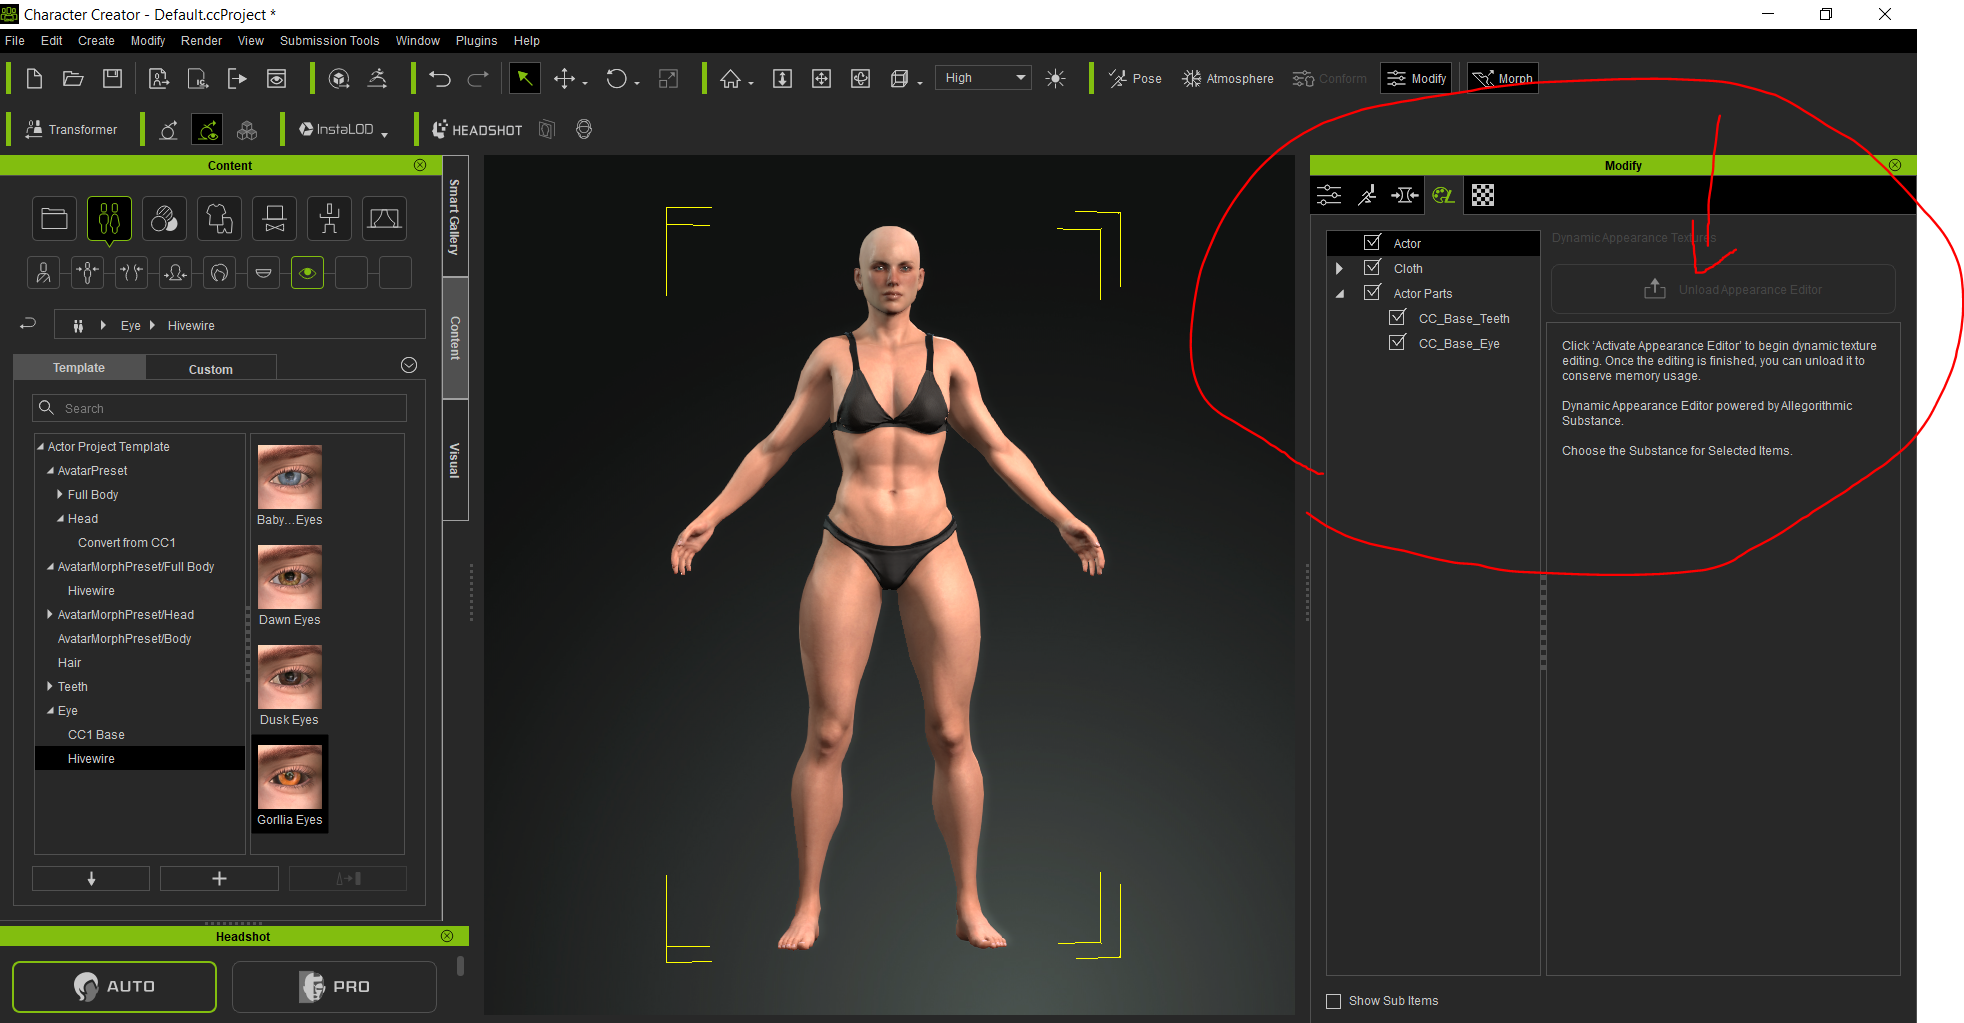Image resolution: width=1964 pixels, height=1023 pixels.
Task: Open the Headshot plugin from the toolbar
Action: [477, 129]
